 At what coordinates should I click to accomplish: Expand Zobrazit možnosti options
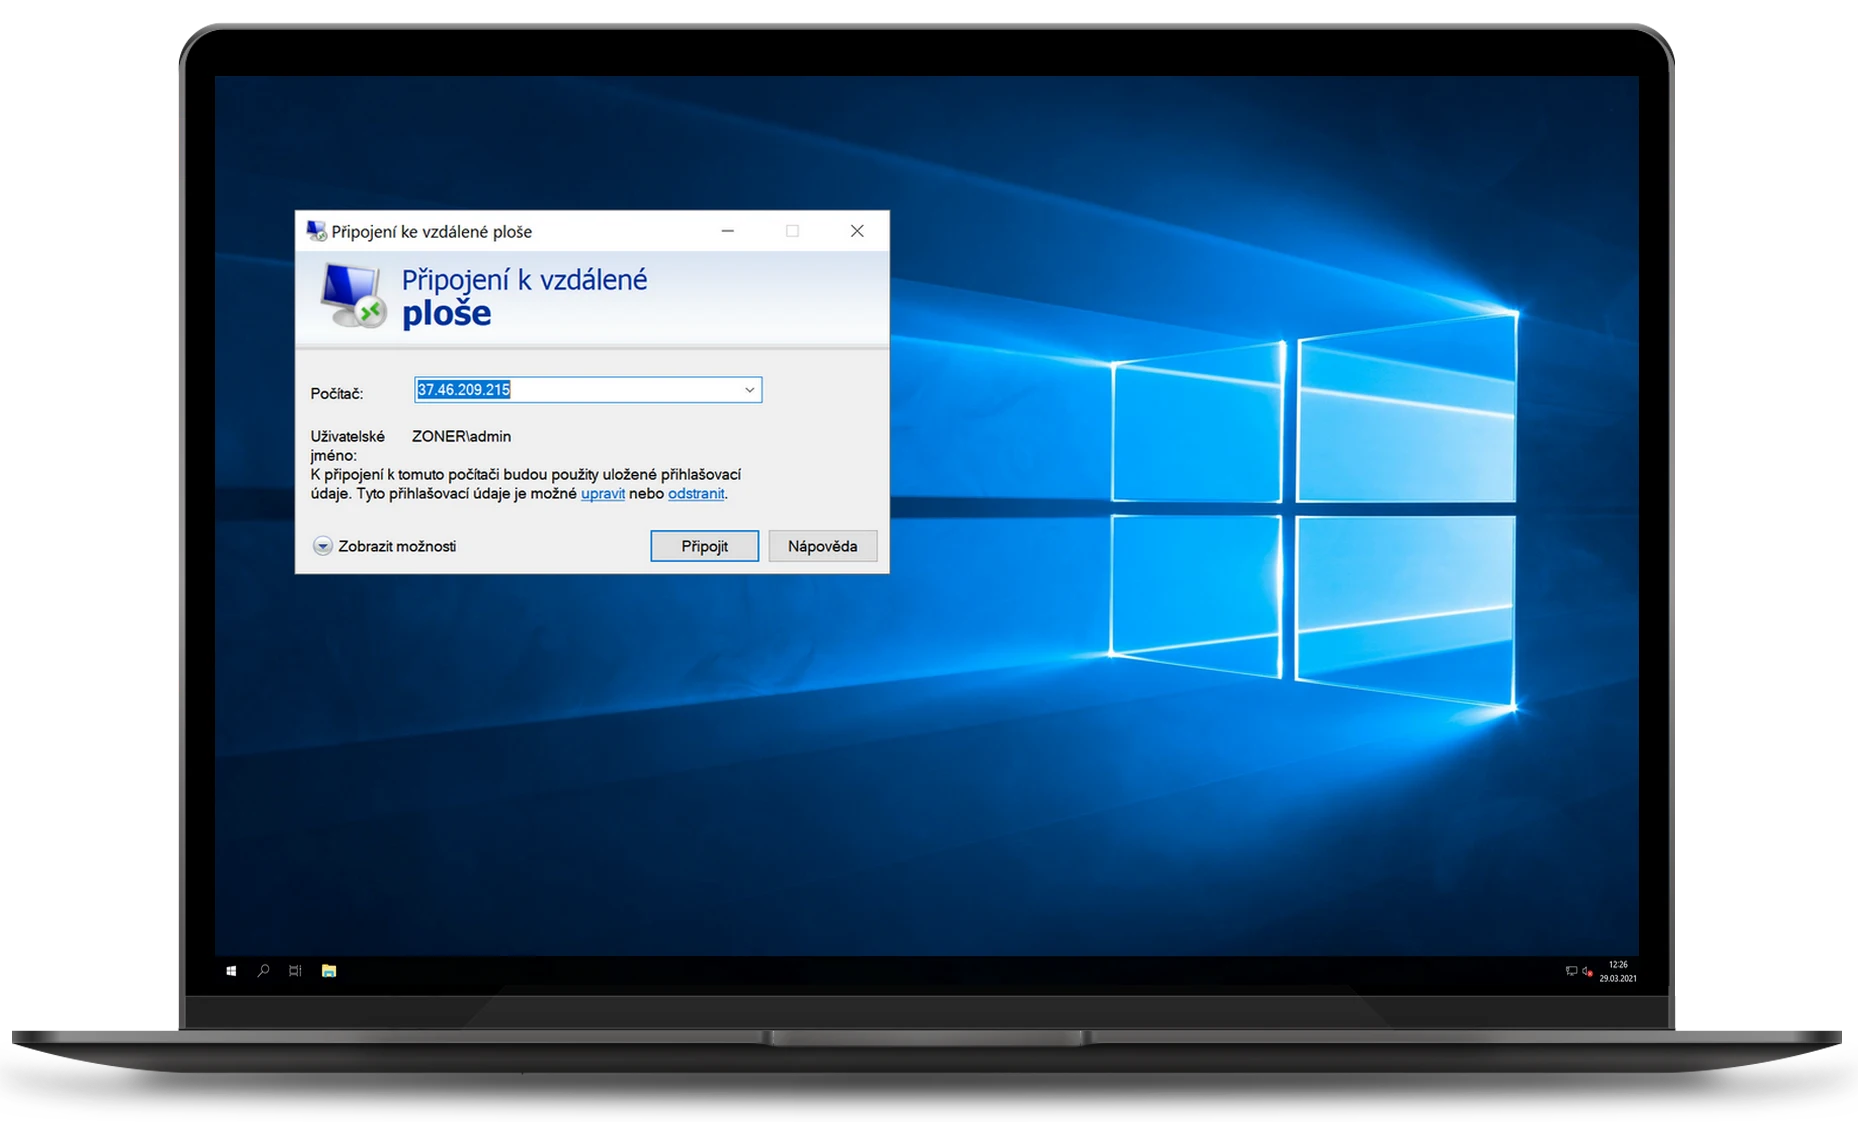tap(385, 546)
